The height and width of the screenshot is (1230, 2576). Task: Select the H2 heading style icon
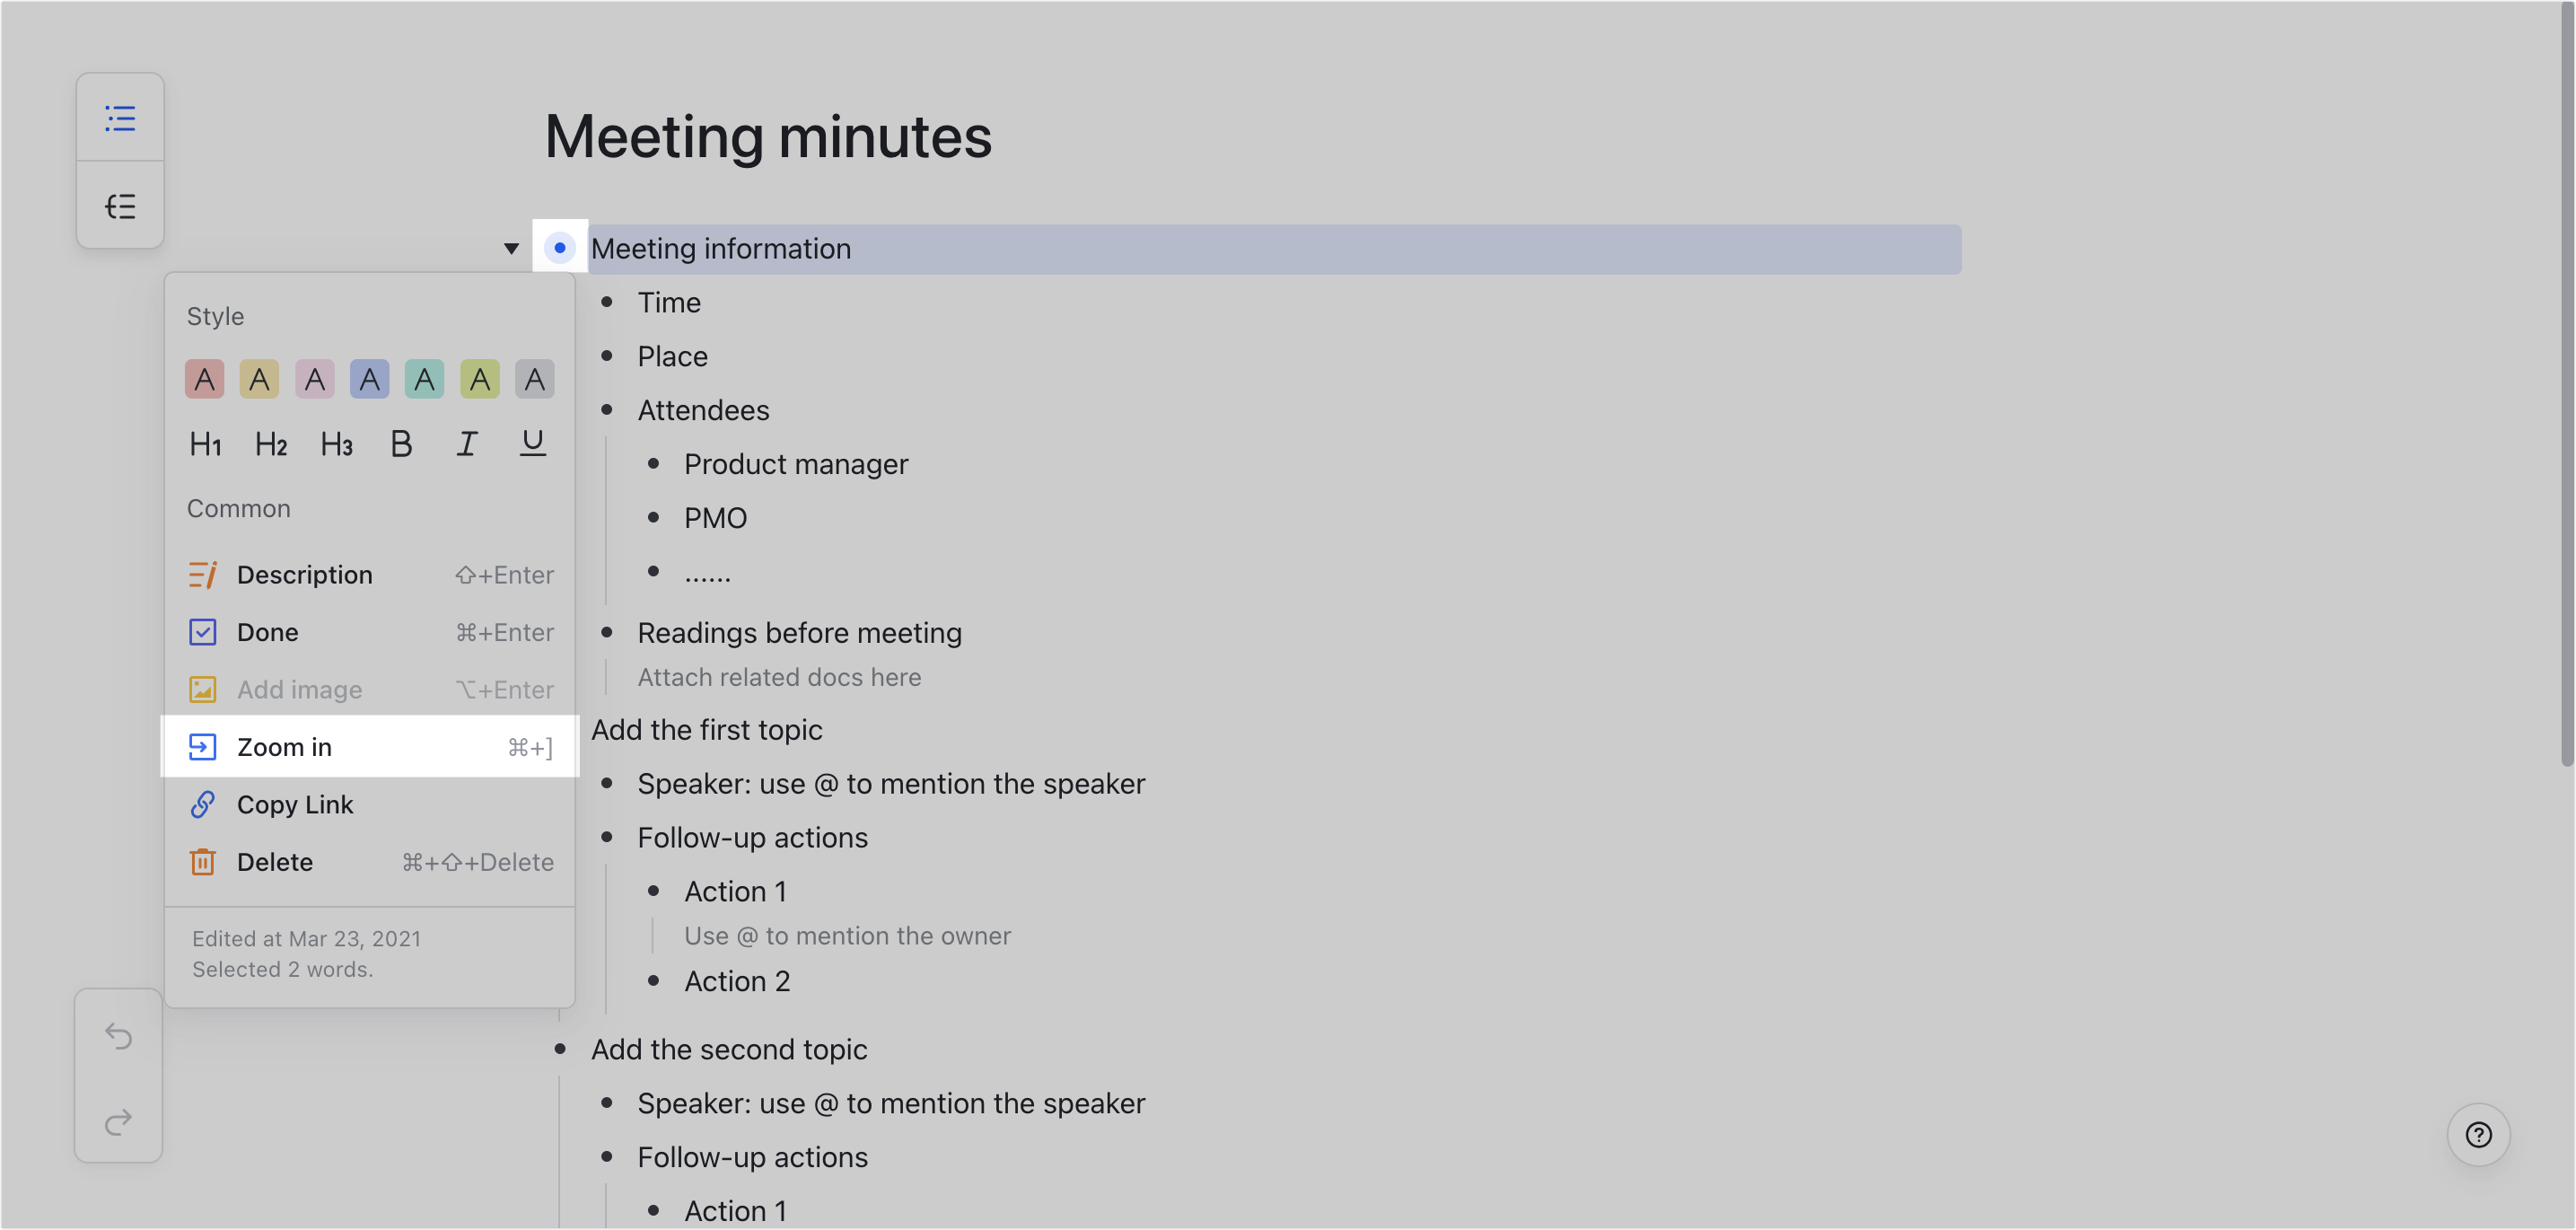pyautogui.click(x=270, y=444)
